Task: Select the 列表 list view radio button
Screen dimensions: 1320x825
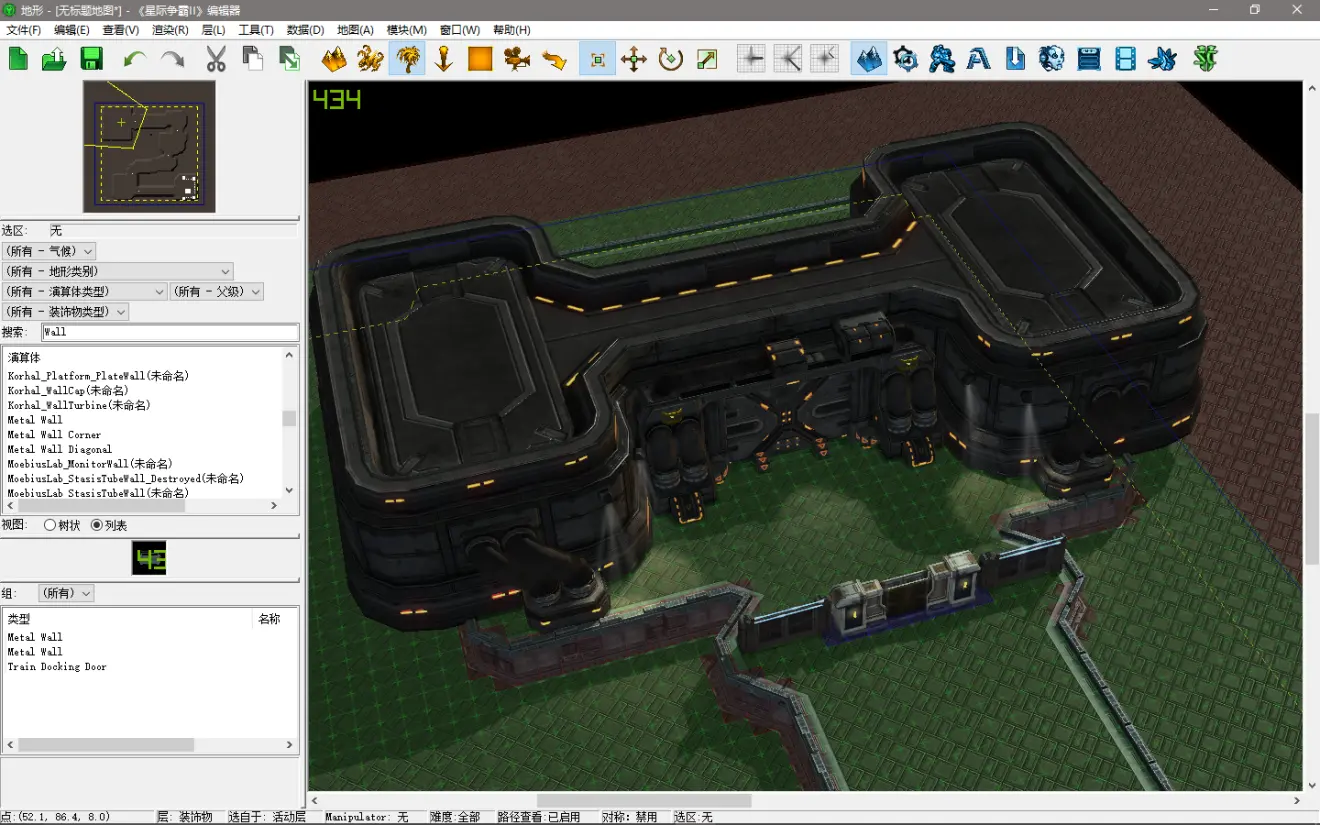Action: coord(97,525)
